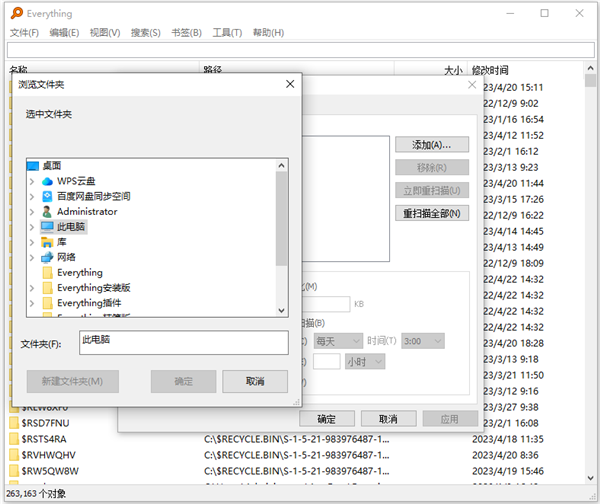Open the 视图(V) menu

[105, 33]
